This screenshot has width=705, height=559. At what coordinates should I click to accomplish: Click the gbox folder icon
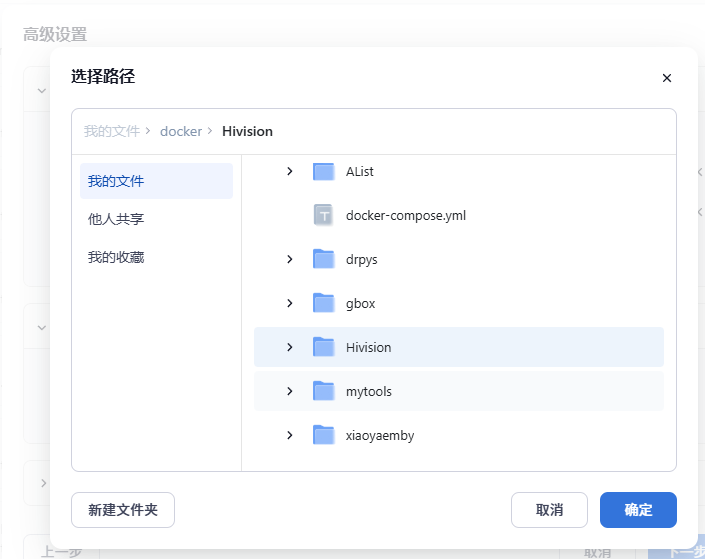tap(323, 303)
